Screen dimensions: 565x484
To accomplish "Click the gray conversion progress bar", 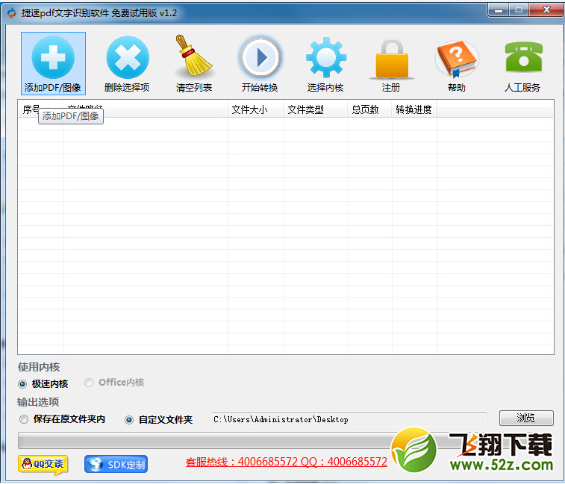I will point(205,441).
